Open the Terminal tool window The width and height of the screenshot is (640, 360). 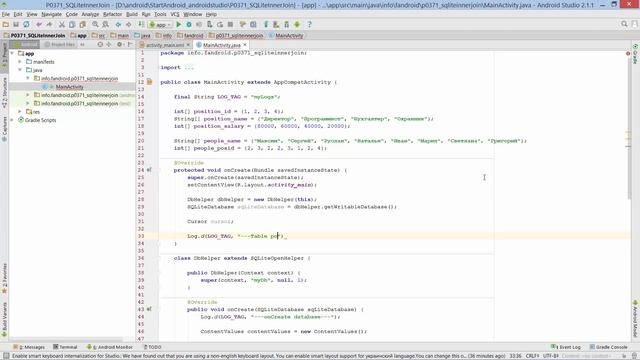(x=65, y=347)
